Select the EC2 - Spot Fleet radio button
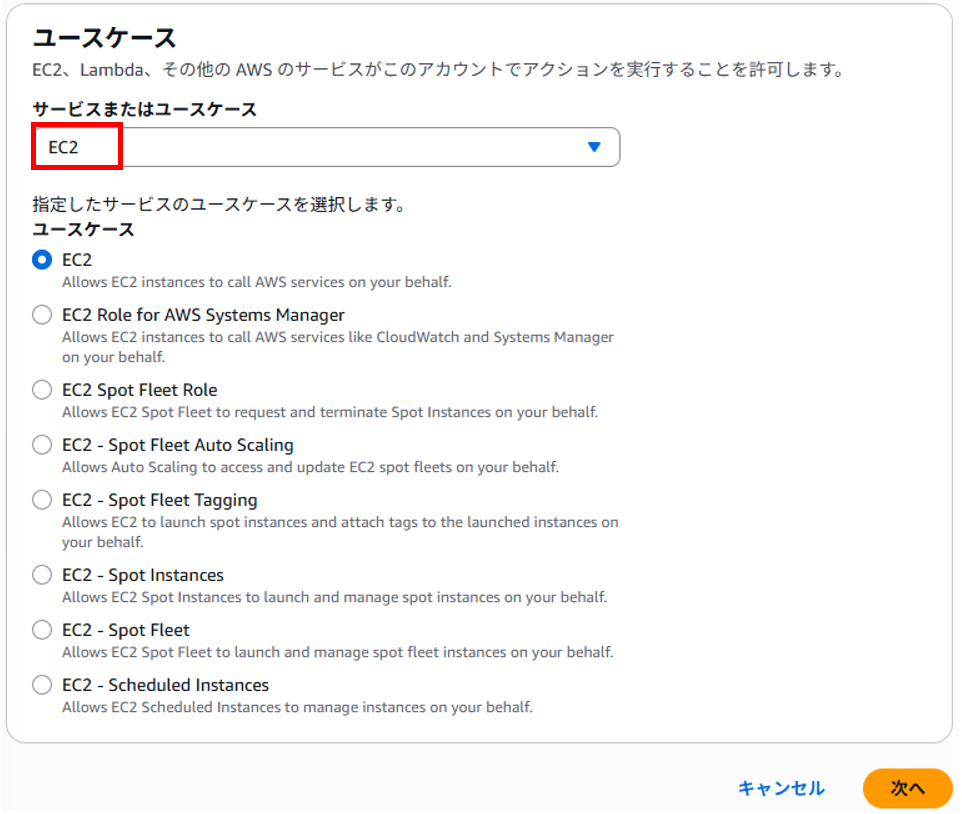This screenshot has height=814, width=962. click(42, 630)
